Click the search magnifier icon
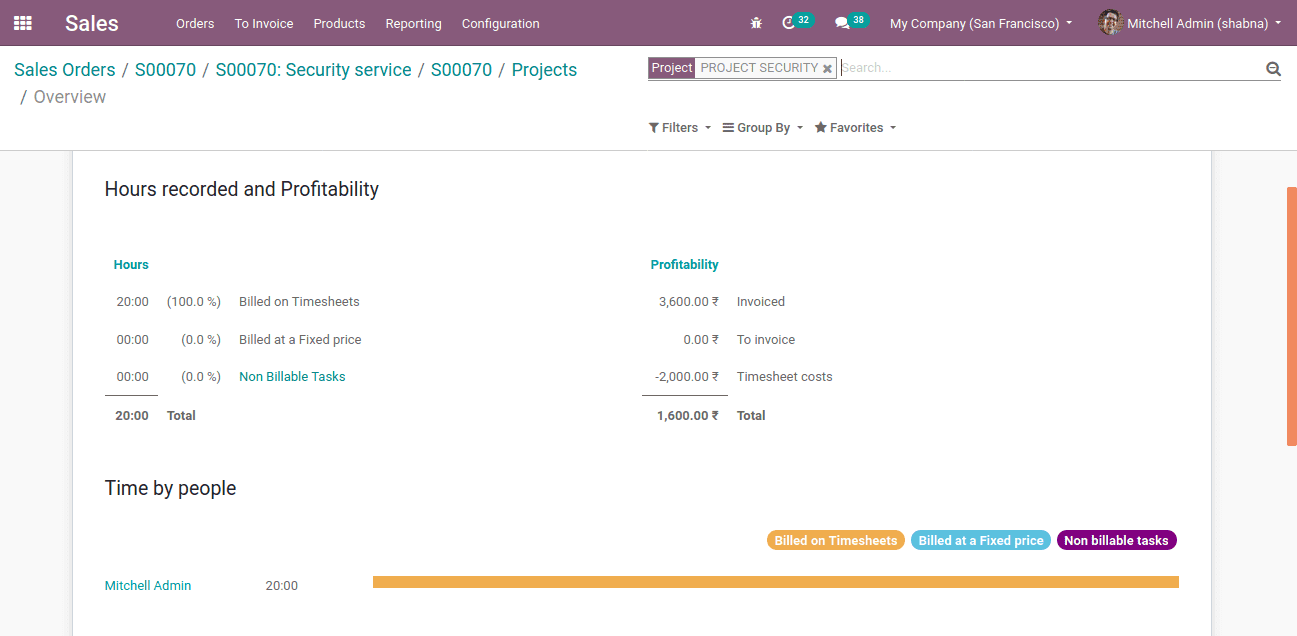This screenshot has height=636, width=1297. pyautogui.click(x=1273, y=69)
